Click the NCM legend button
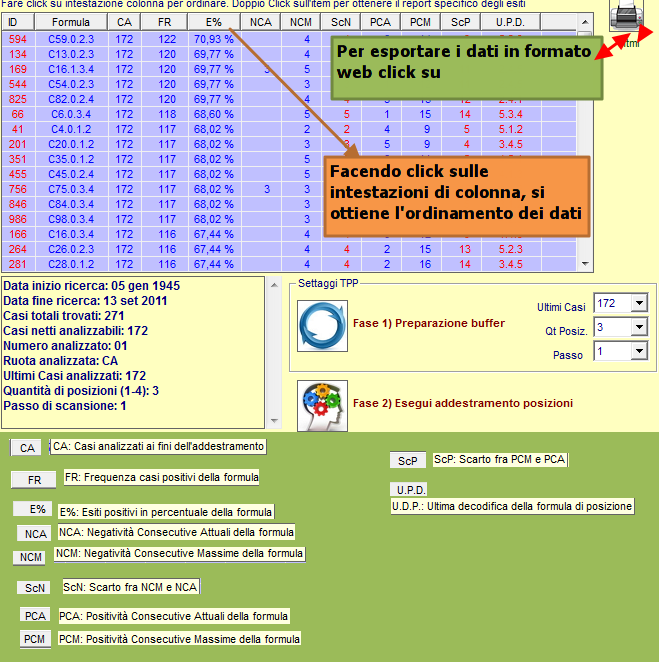 (x=30, y=557)
